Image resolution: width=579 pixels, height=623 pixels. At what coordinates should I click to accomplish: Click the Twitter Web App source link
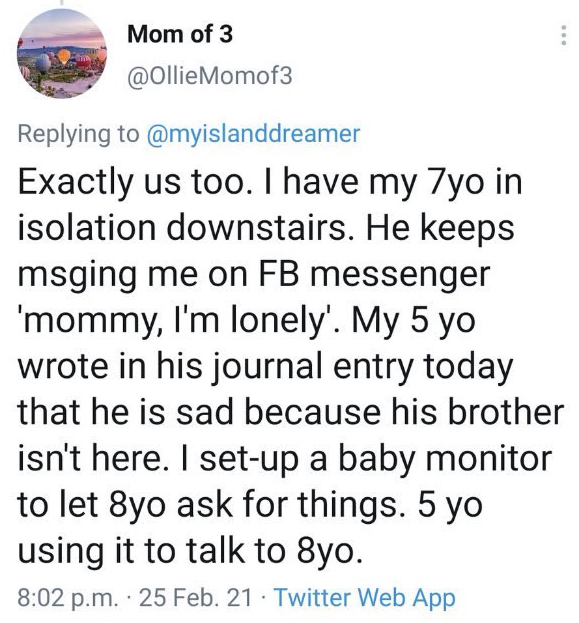[365, 597]
